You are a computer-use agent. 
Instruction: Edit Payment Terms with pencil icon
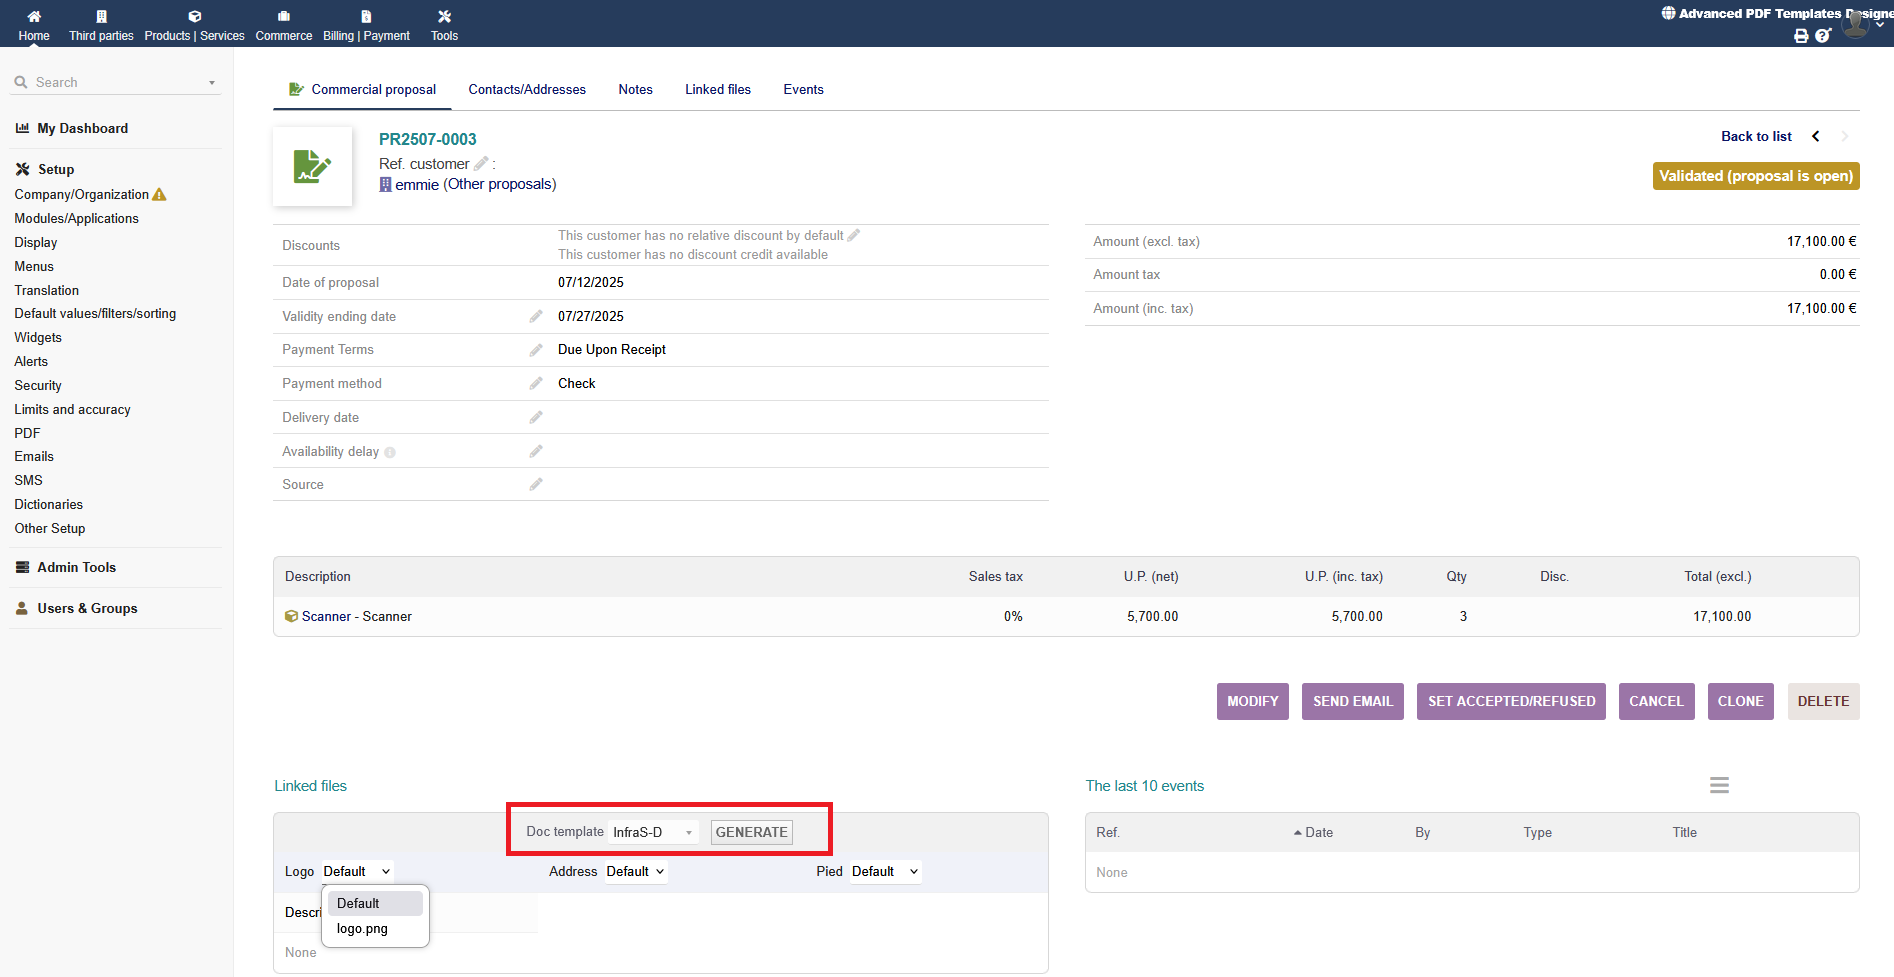(536, 350)
